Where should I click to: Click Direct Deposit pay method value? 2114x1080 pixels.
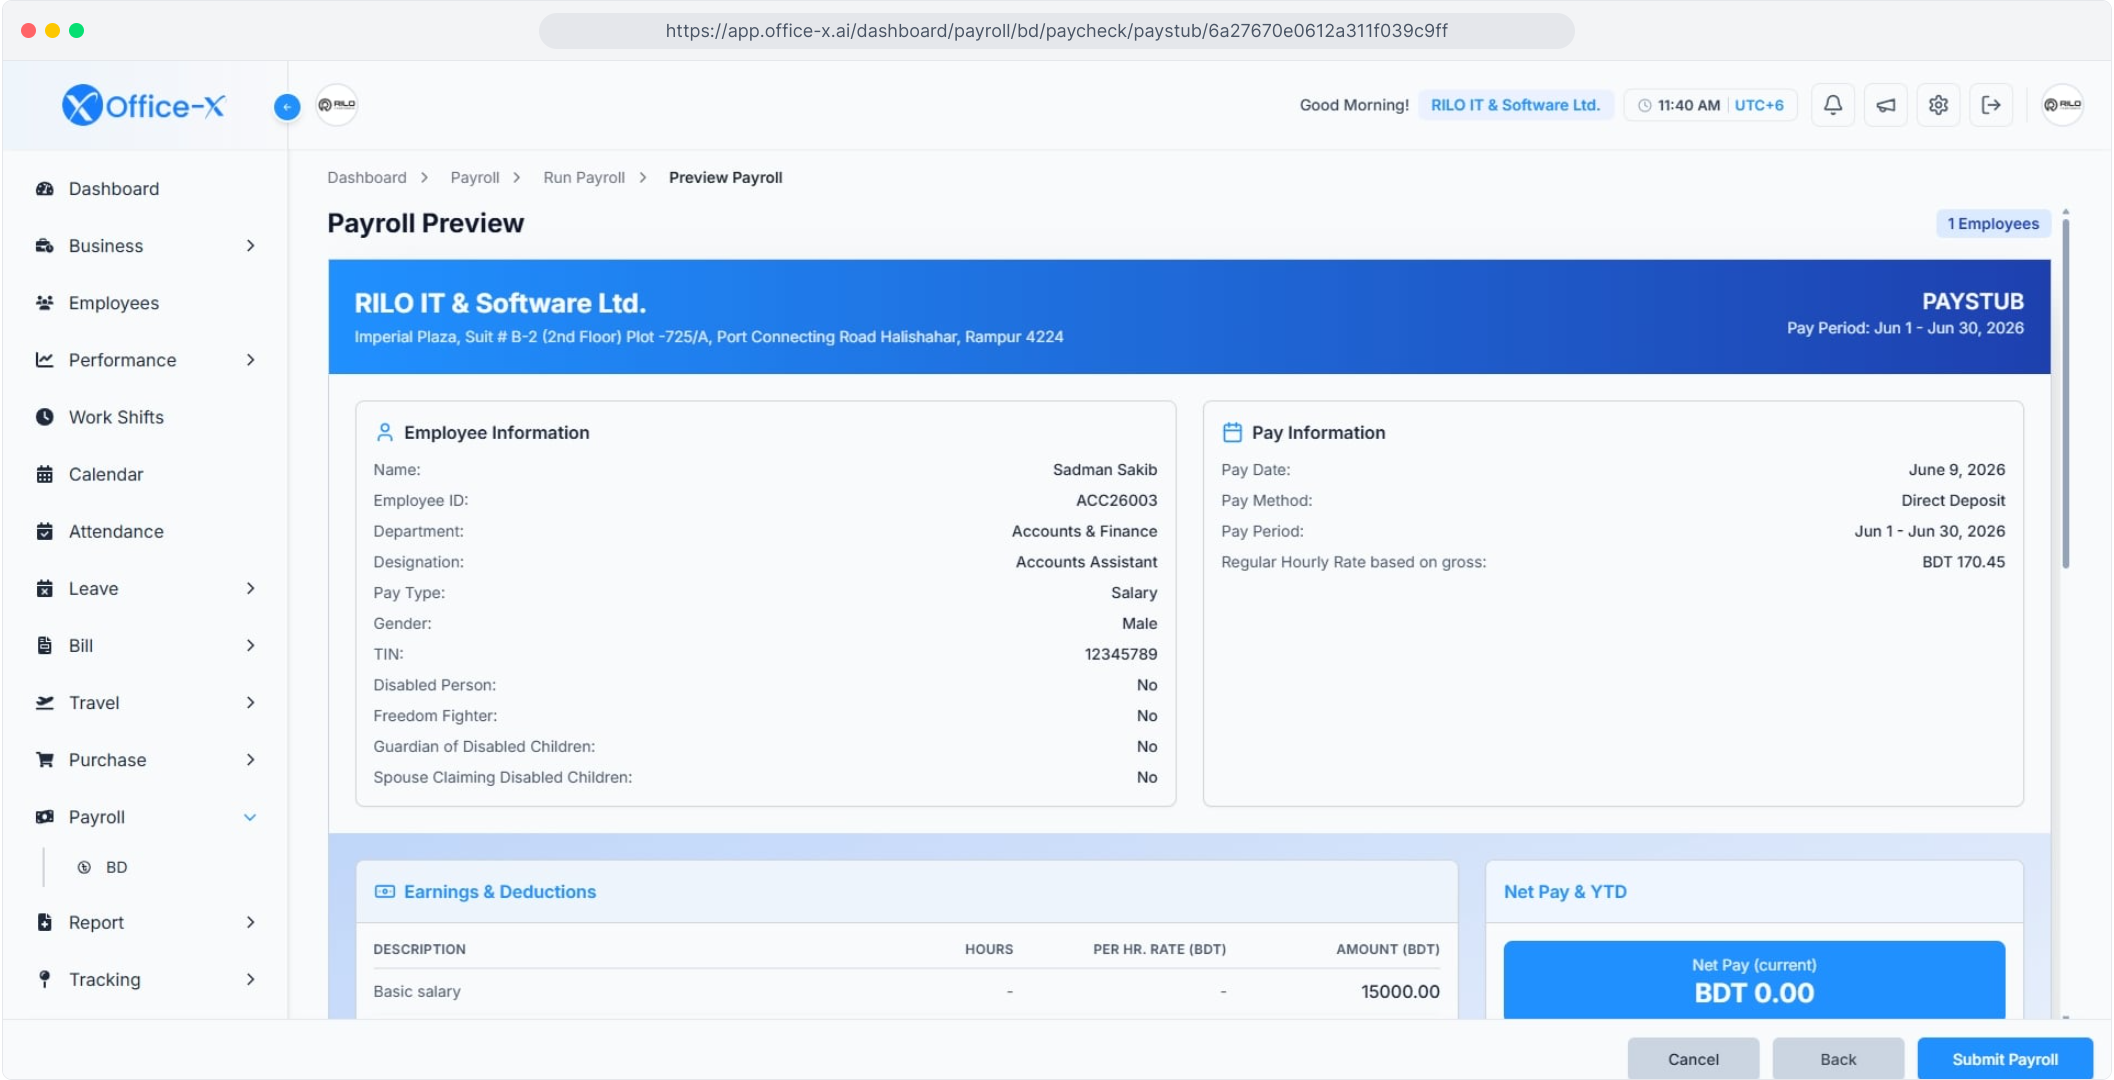(x=1953, y=500)
